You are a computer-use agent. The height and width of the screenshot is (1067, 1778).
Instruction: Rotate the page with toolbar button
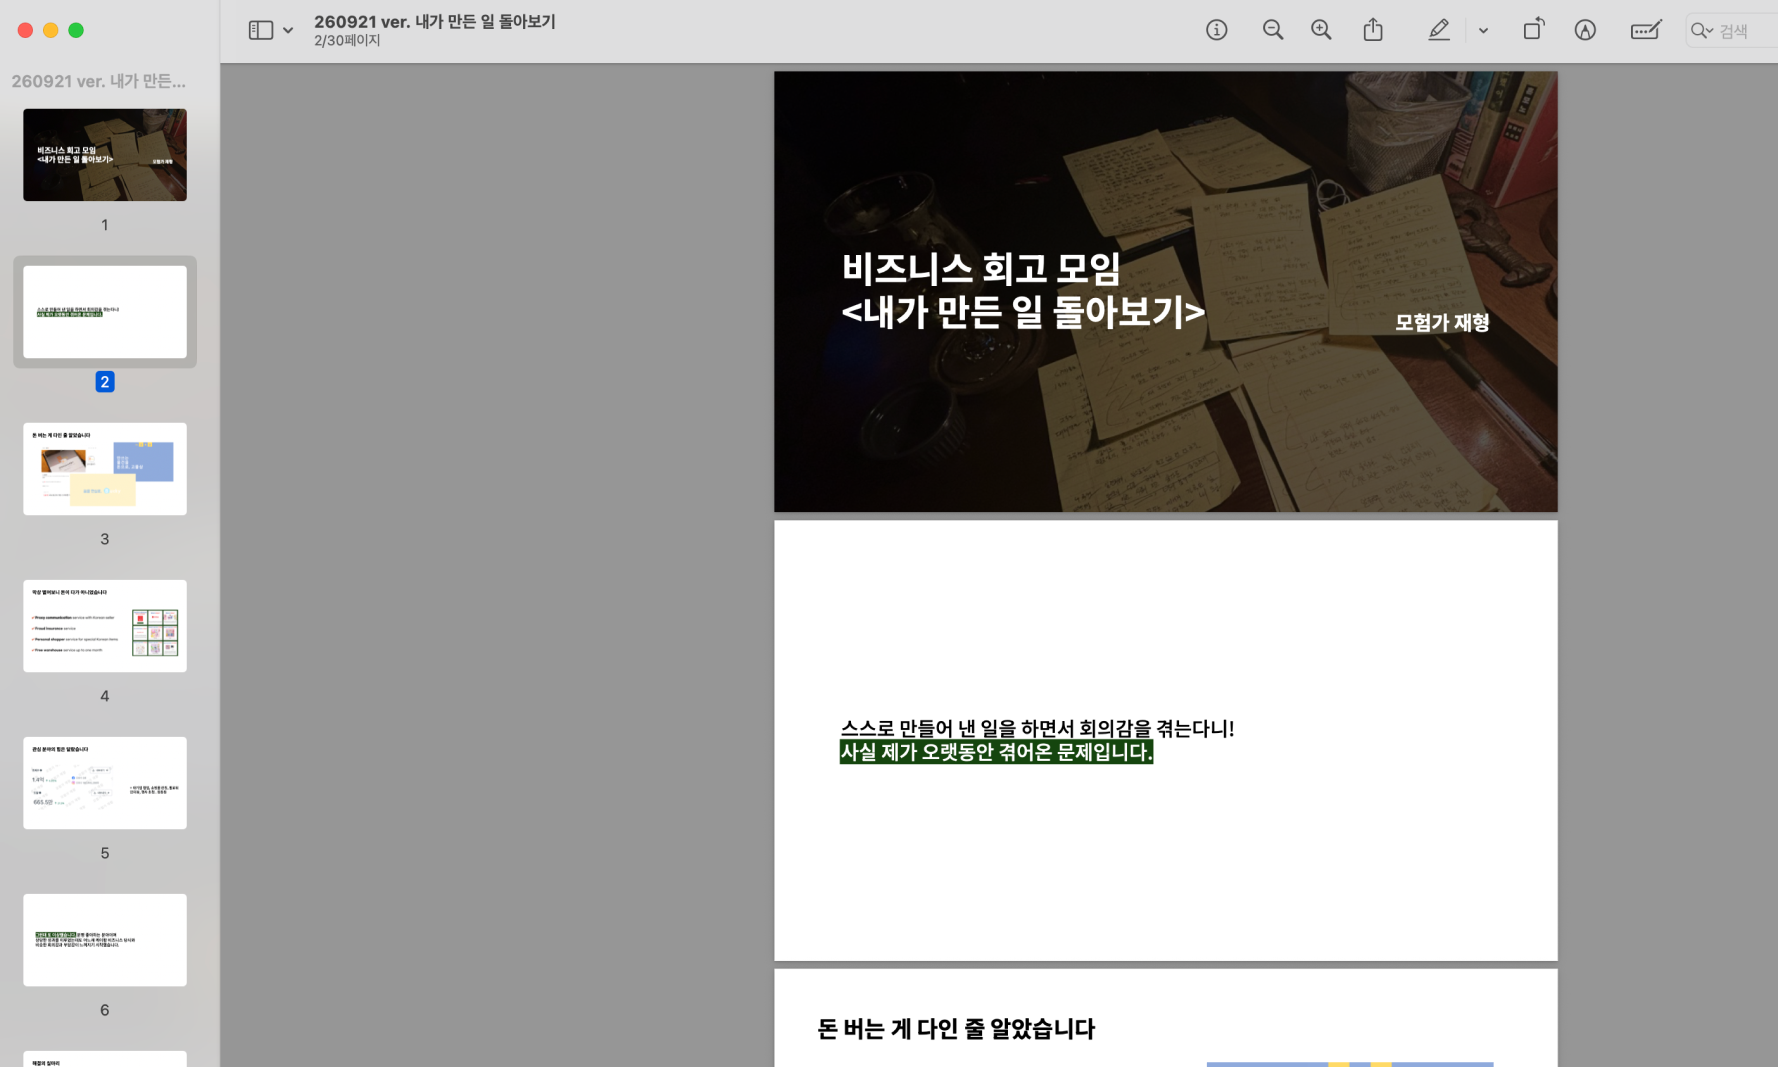1532,29
